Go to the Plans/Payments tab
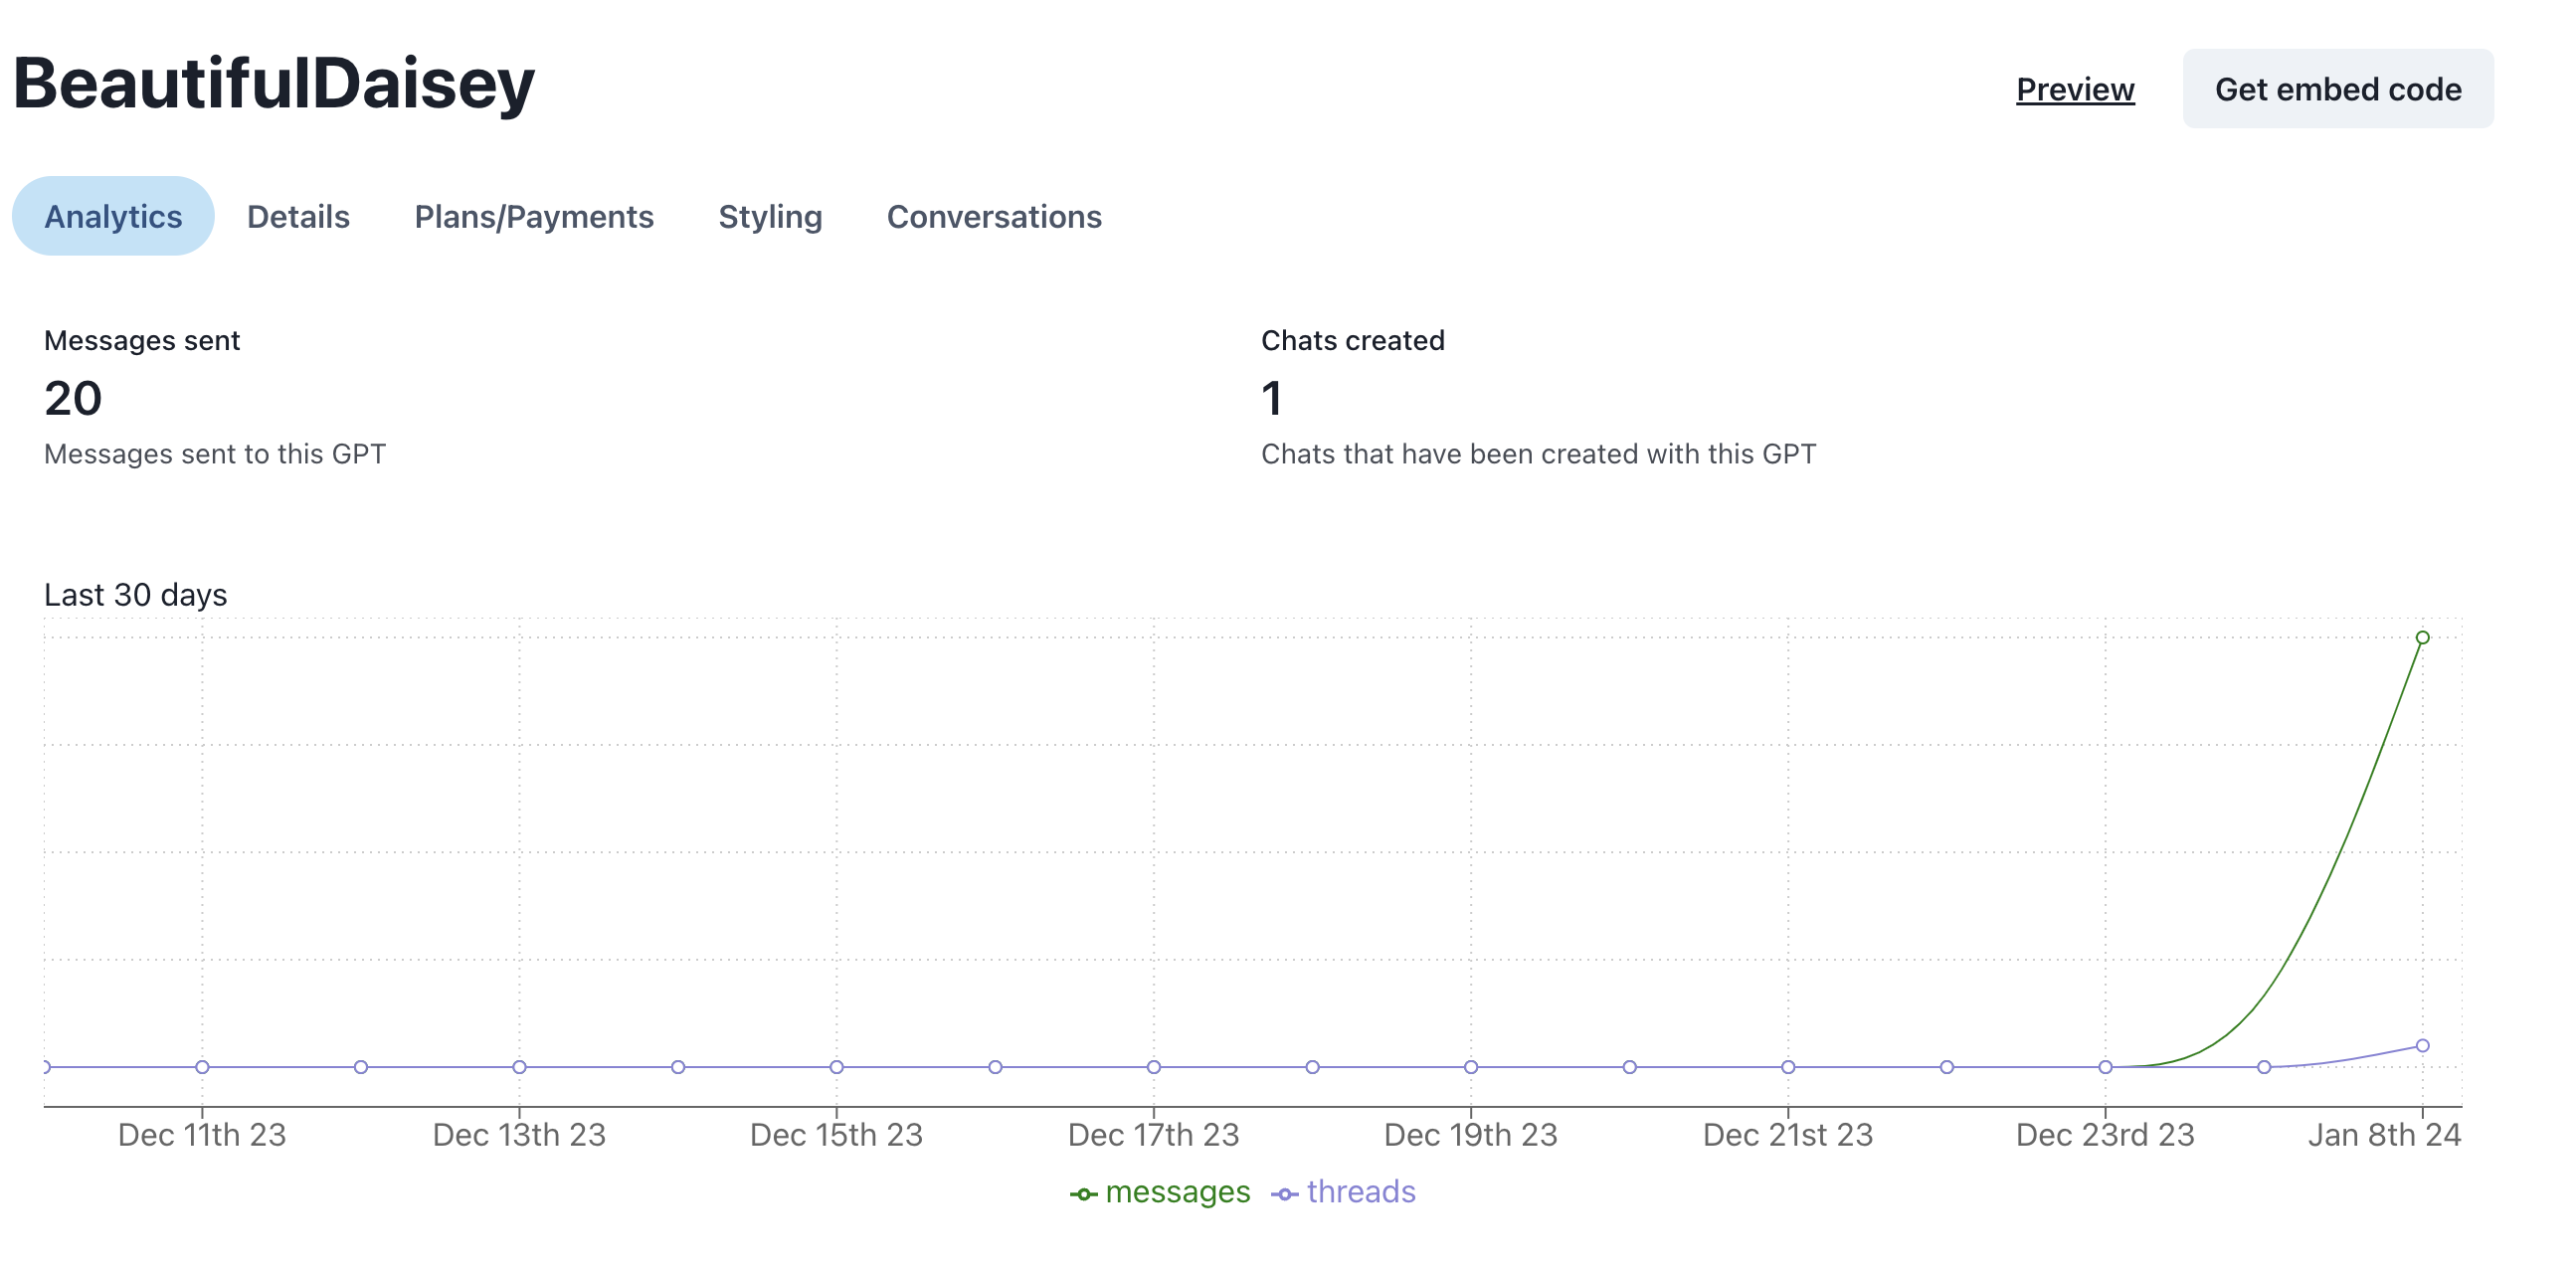The width and height of the screenshot is (2576, 1269). (534, 216)
